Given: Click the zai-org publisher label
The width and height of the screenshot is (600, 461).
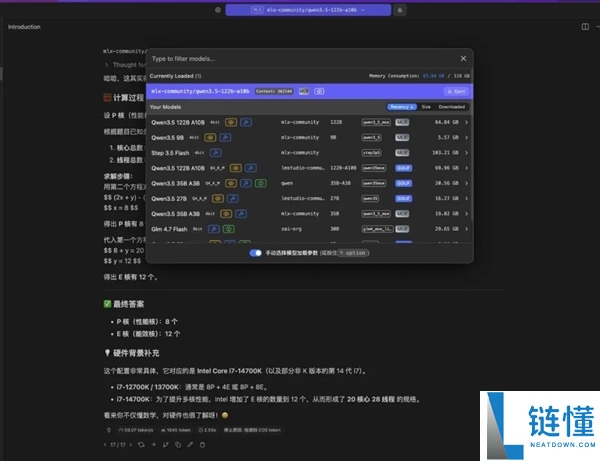Looking at the screenshot, I should (x=291, y=229).
